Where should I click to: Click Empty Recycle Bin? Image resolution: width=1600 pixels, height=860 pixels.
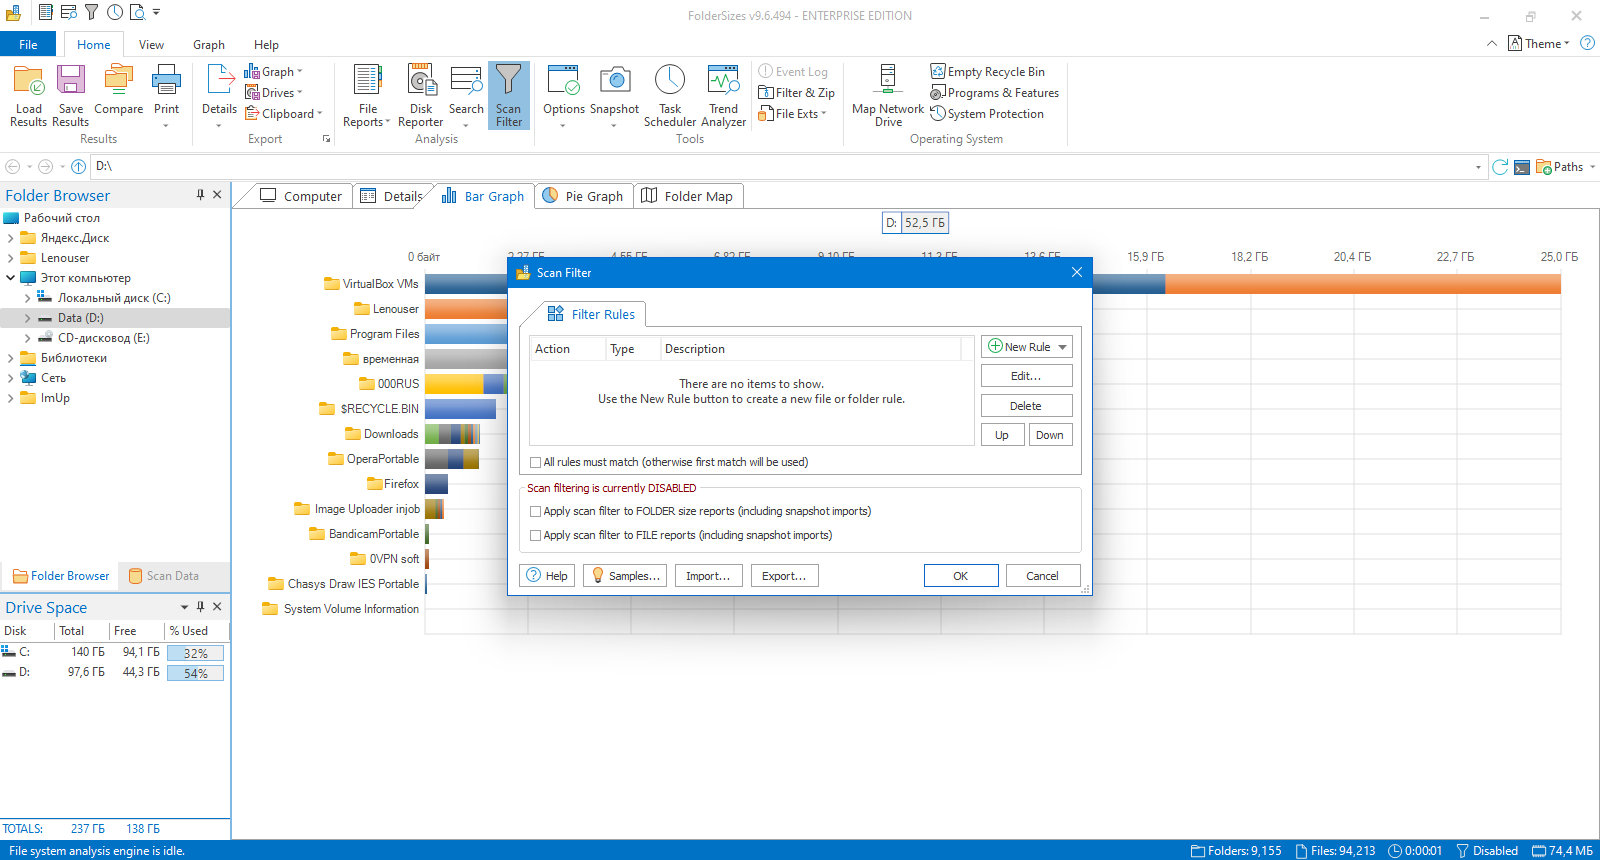point(987,72)
